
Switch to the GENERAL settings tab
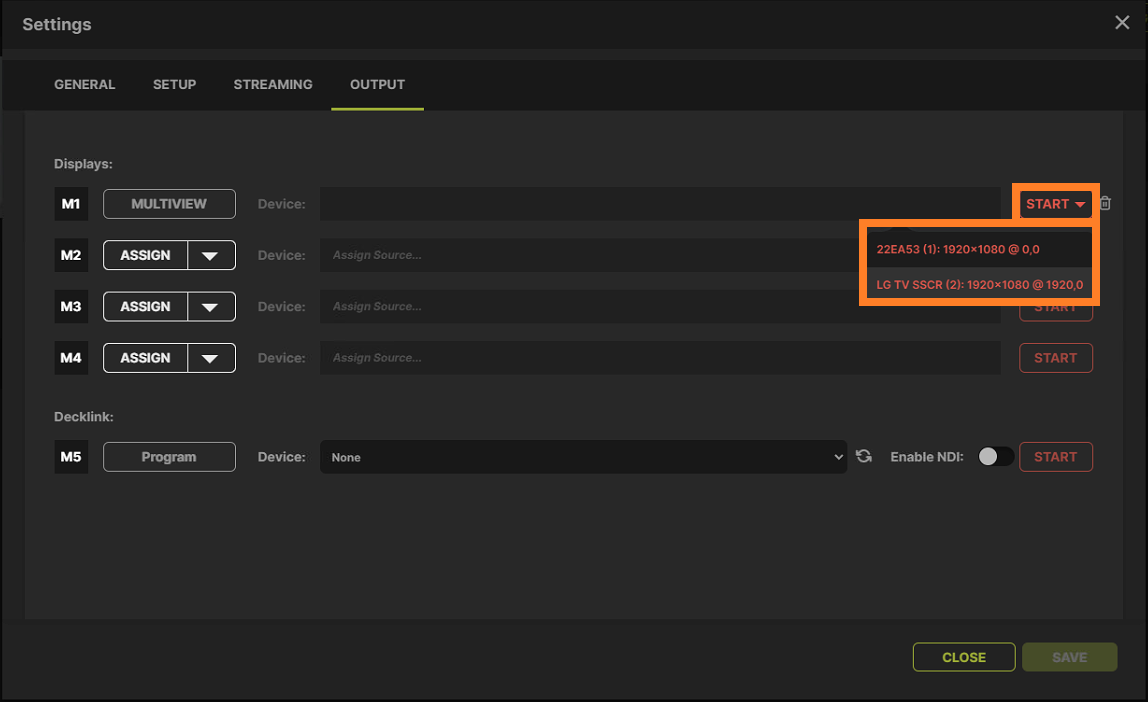[84, 84]
